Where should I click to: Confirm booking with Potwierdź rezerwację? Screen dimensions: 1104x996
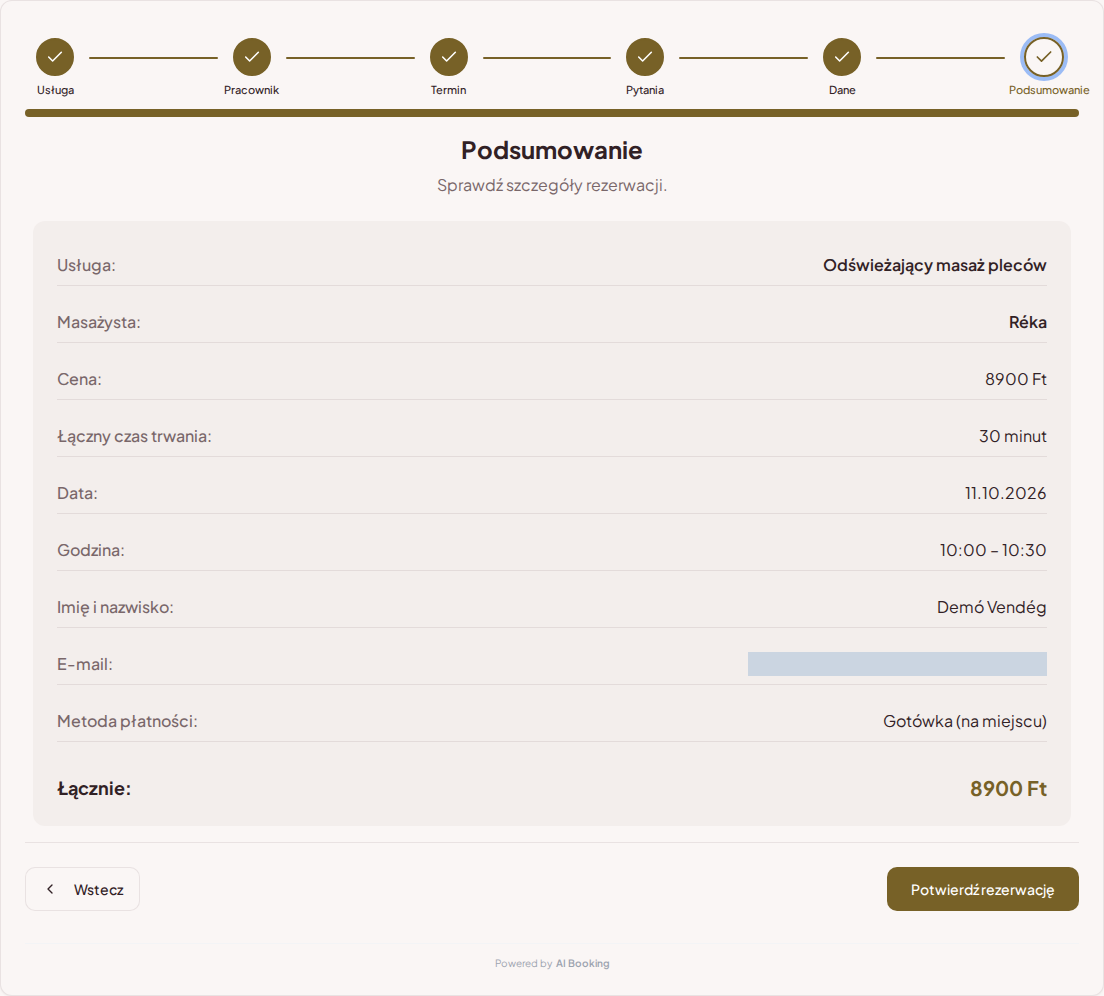(982, 889)
